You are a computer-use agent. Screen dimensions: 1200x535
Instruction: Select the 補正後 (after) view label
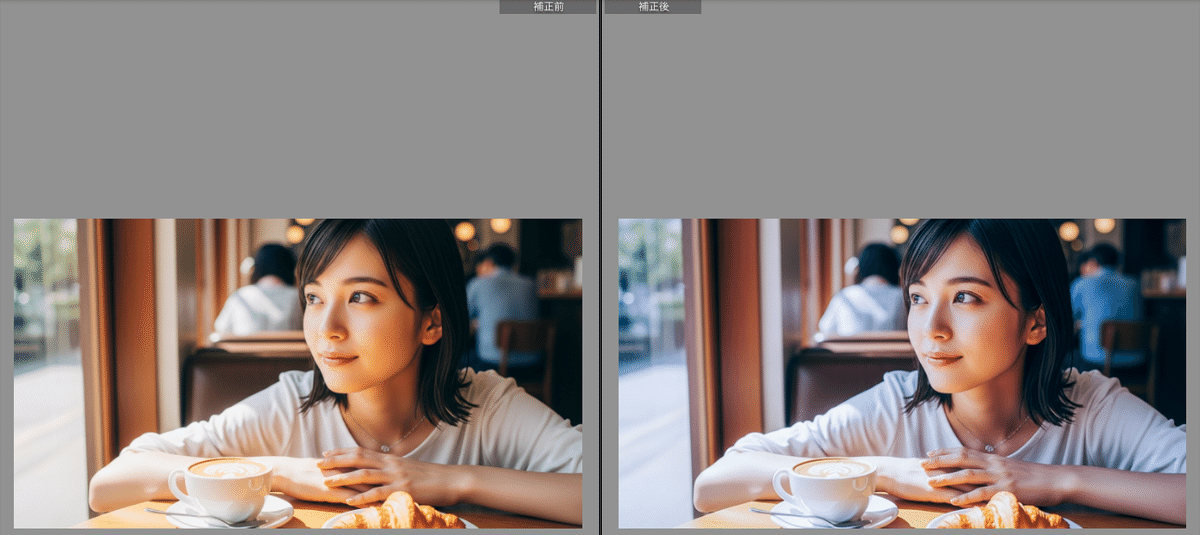click(x=653, y=7)
